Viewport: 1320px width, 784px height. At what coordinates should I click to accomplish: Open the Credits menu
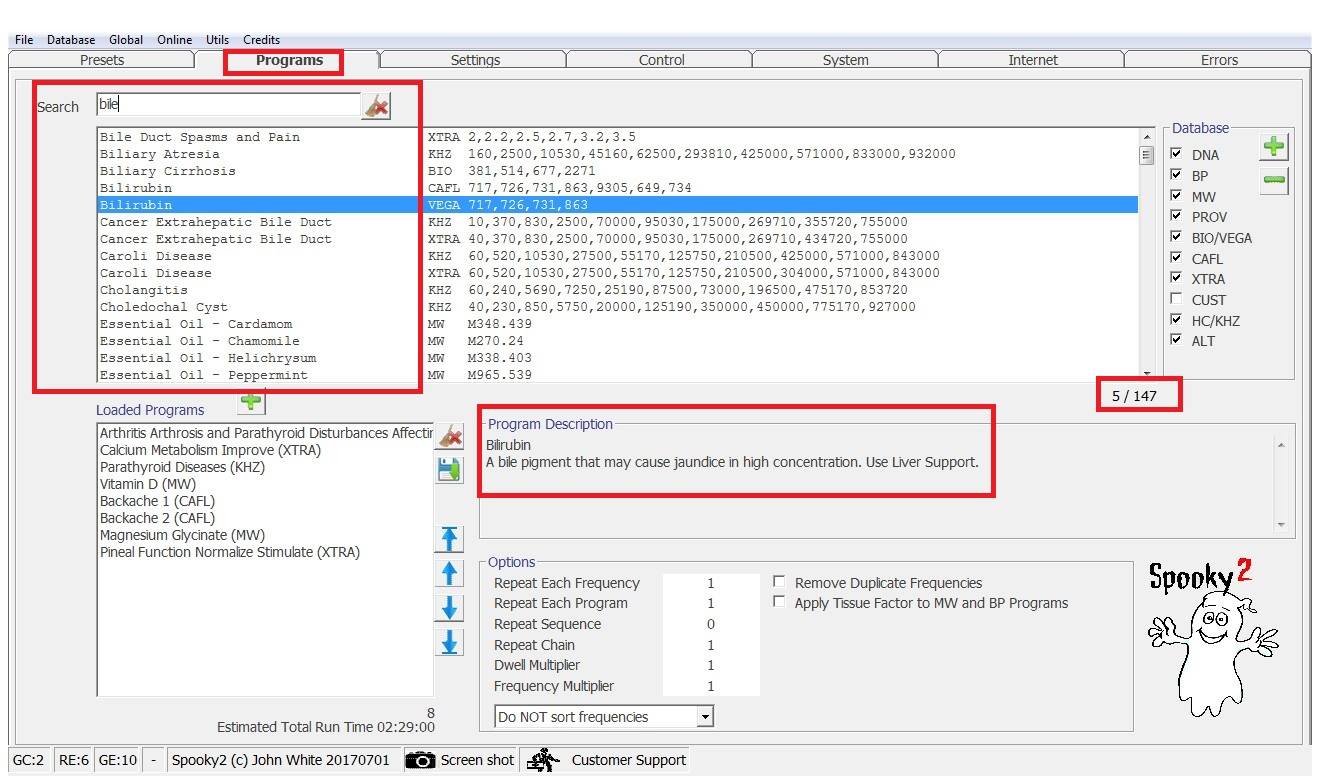(x=261, y=40)
